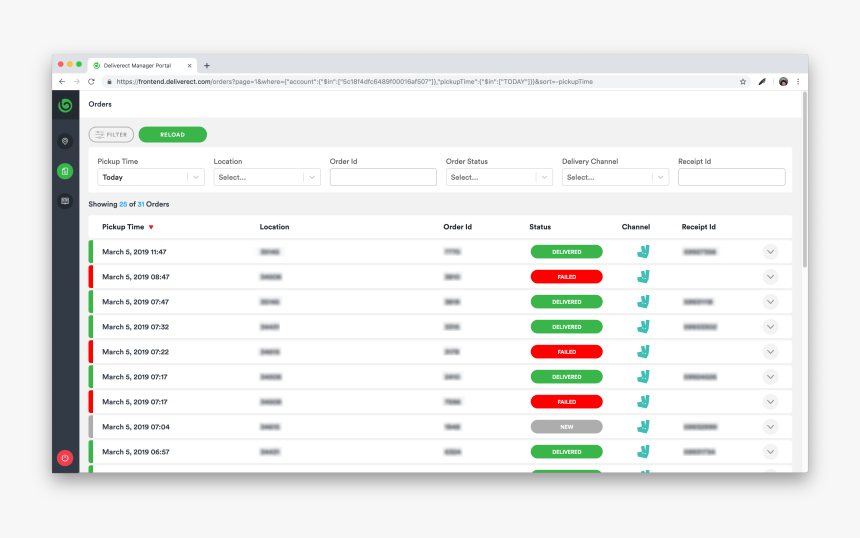Refresh page with browser reload icon

pos(92,82)
